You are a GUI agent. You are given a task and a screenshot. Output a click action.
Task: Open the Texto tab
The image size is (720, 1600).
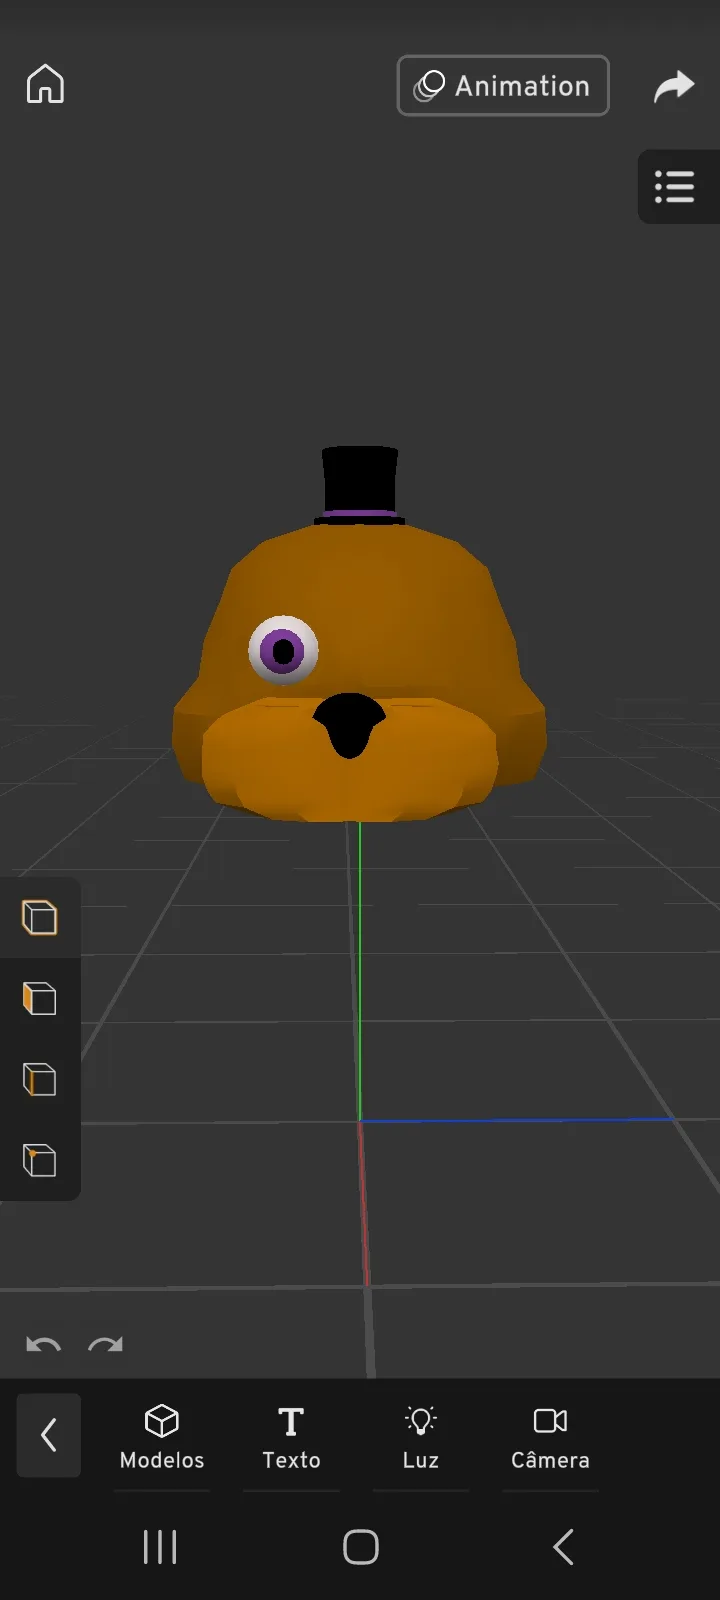(291, 1437)
